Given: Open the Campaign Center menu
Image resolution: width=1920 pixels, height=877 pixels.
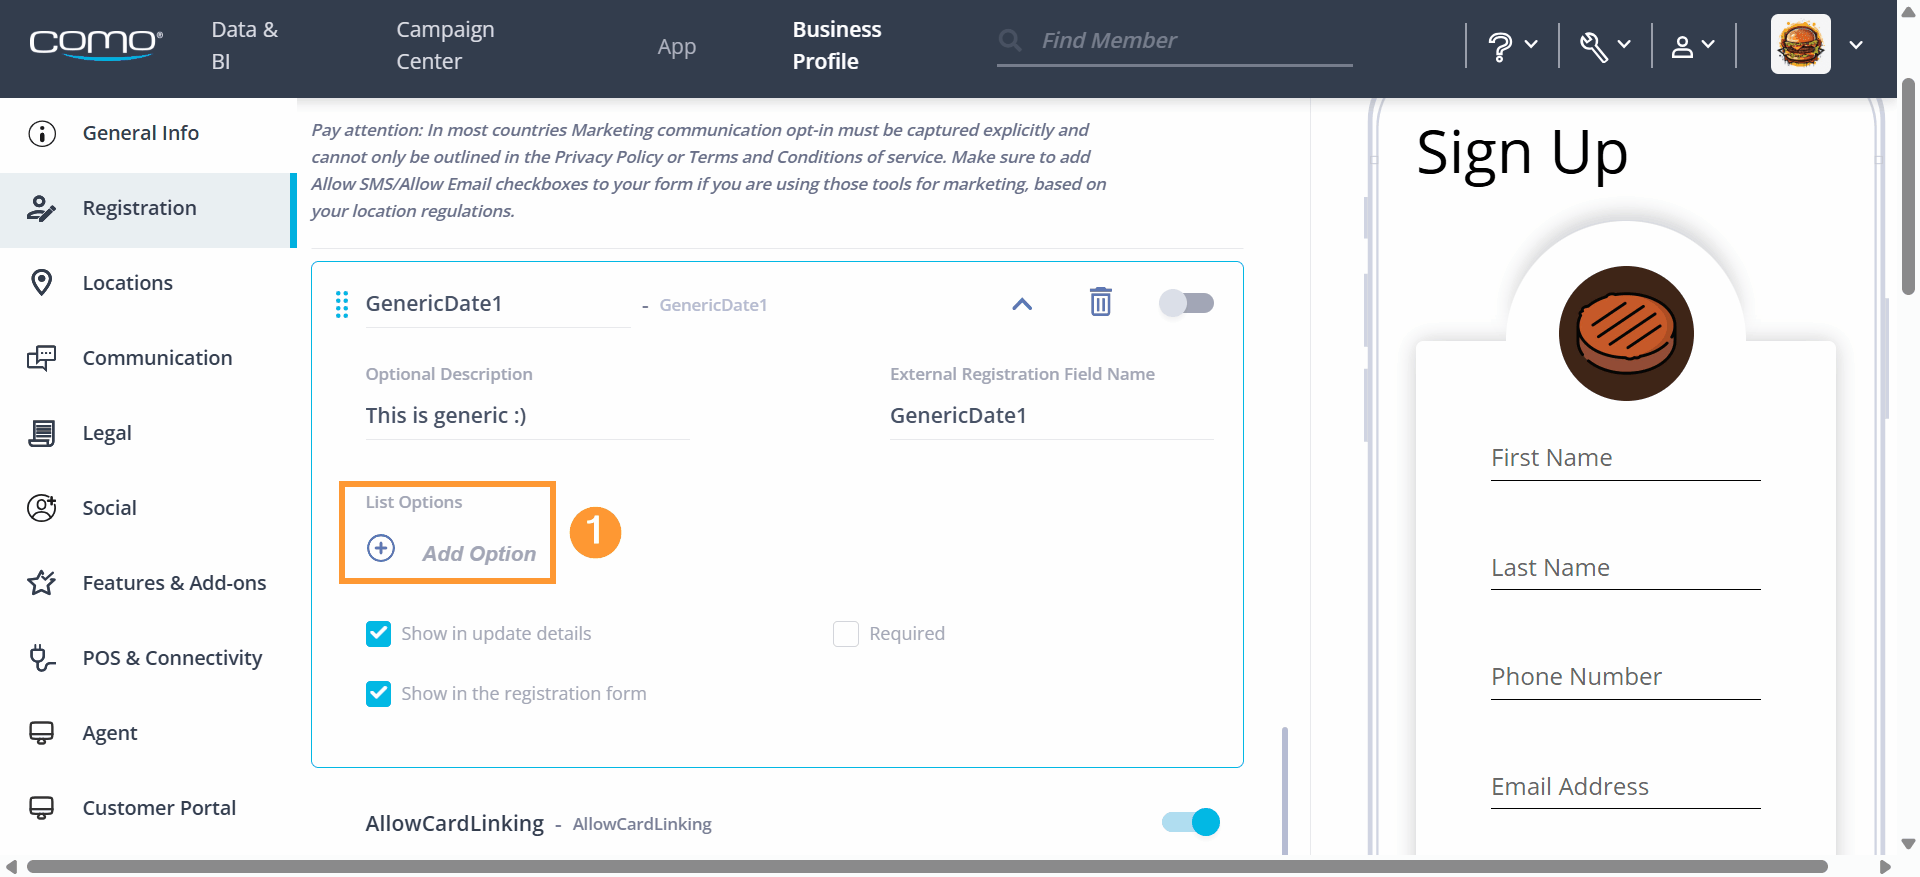Looking at the screenshot, I should (445, 45).
